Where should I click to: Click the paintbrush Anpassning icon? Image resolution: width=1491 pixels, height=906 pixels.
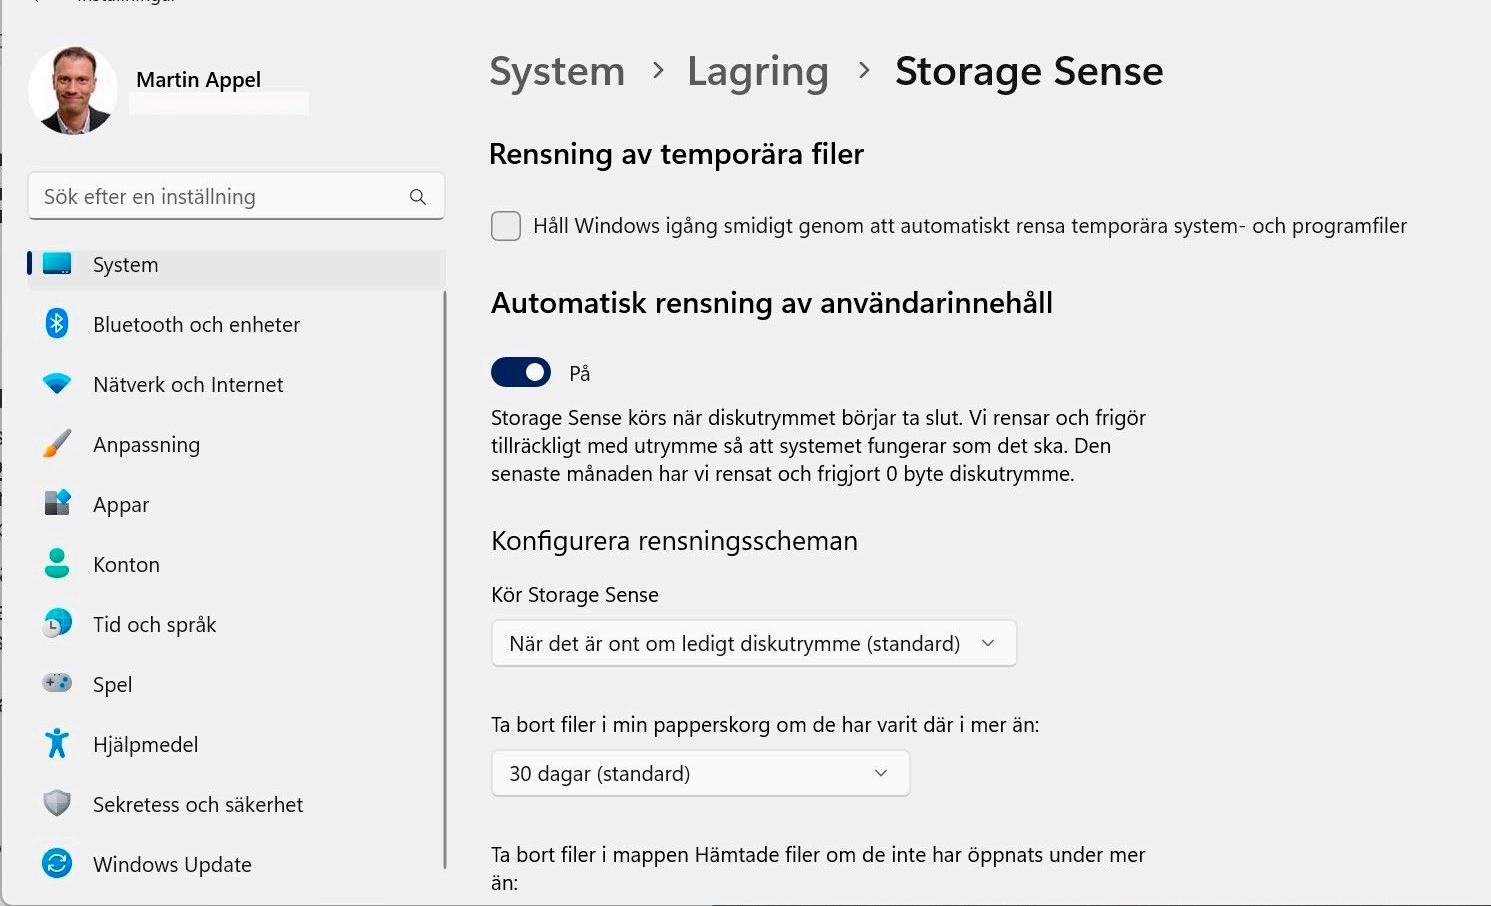point(57,444)
